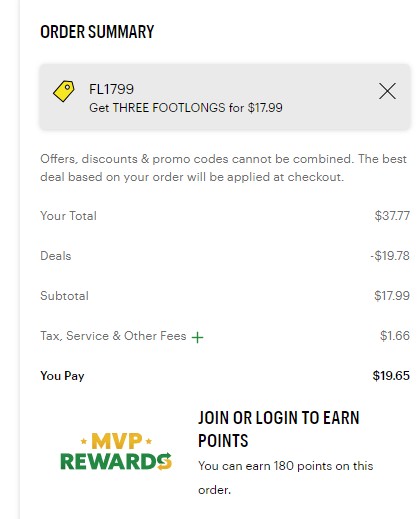Click Join or Login to Earn Points

tap(279, 429)
